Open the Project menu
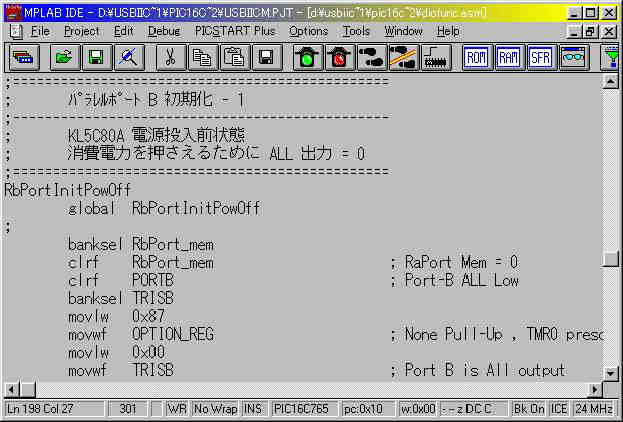 tap(81, 31)
